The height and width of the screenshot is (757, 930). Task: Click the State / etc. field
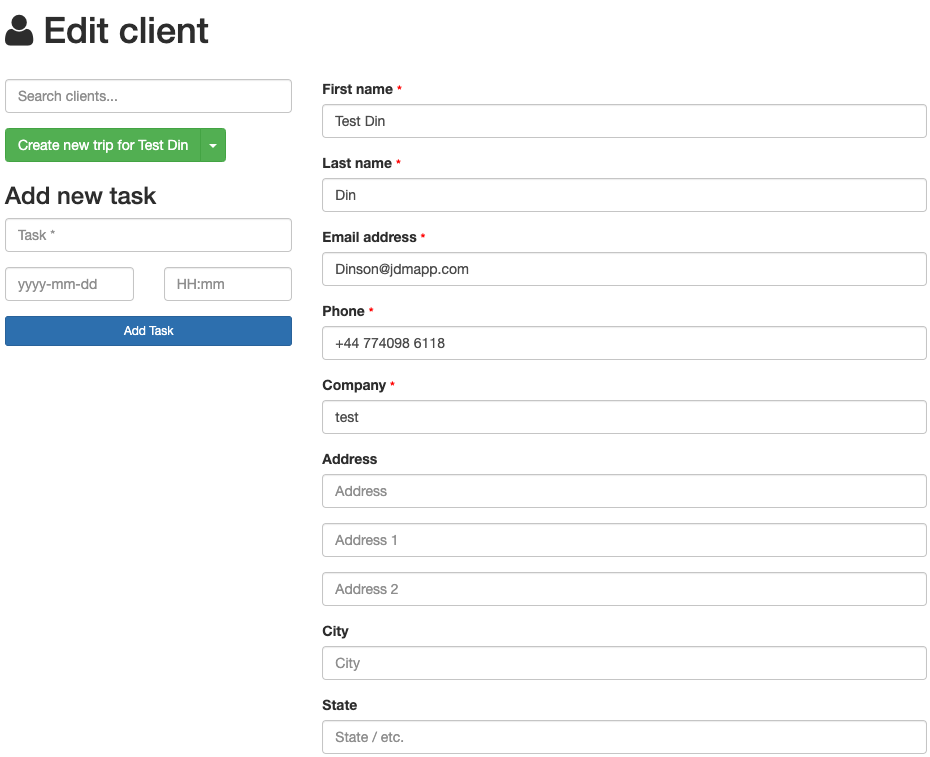coord(624,737)
